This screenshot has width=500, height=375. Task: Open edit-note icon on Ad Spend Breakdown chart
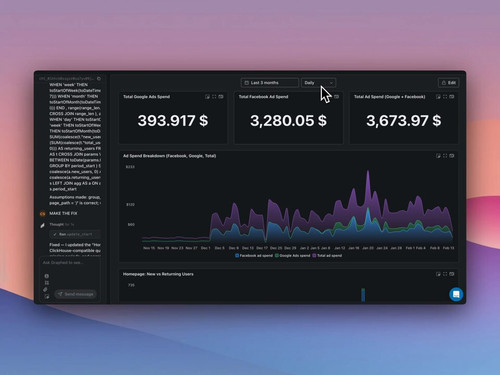(x=438, y=156)
